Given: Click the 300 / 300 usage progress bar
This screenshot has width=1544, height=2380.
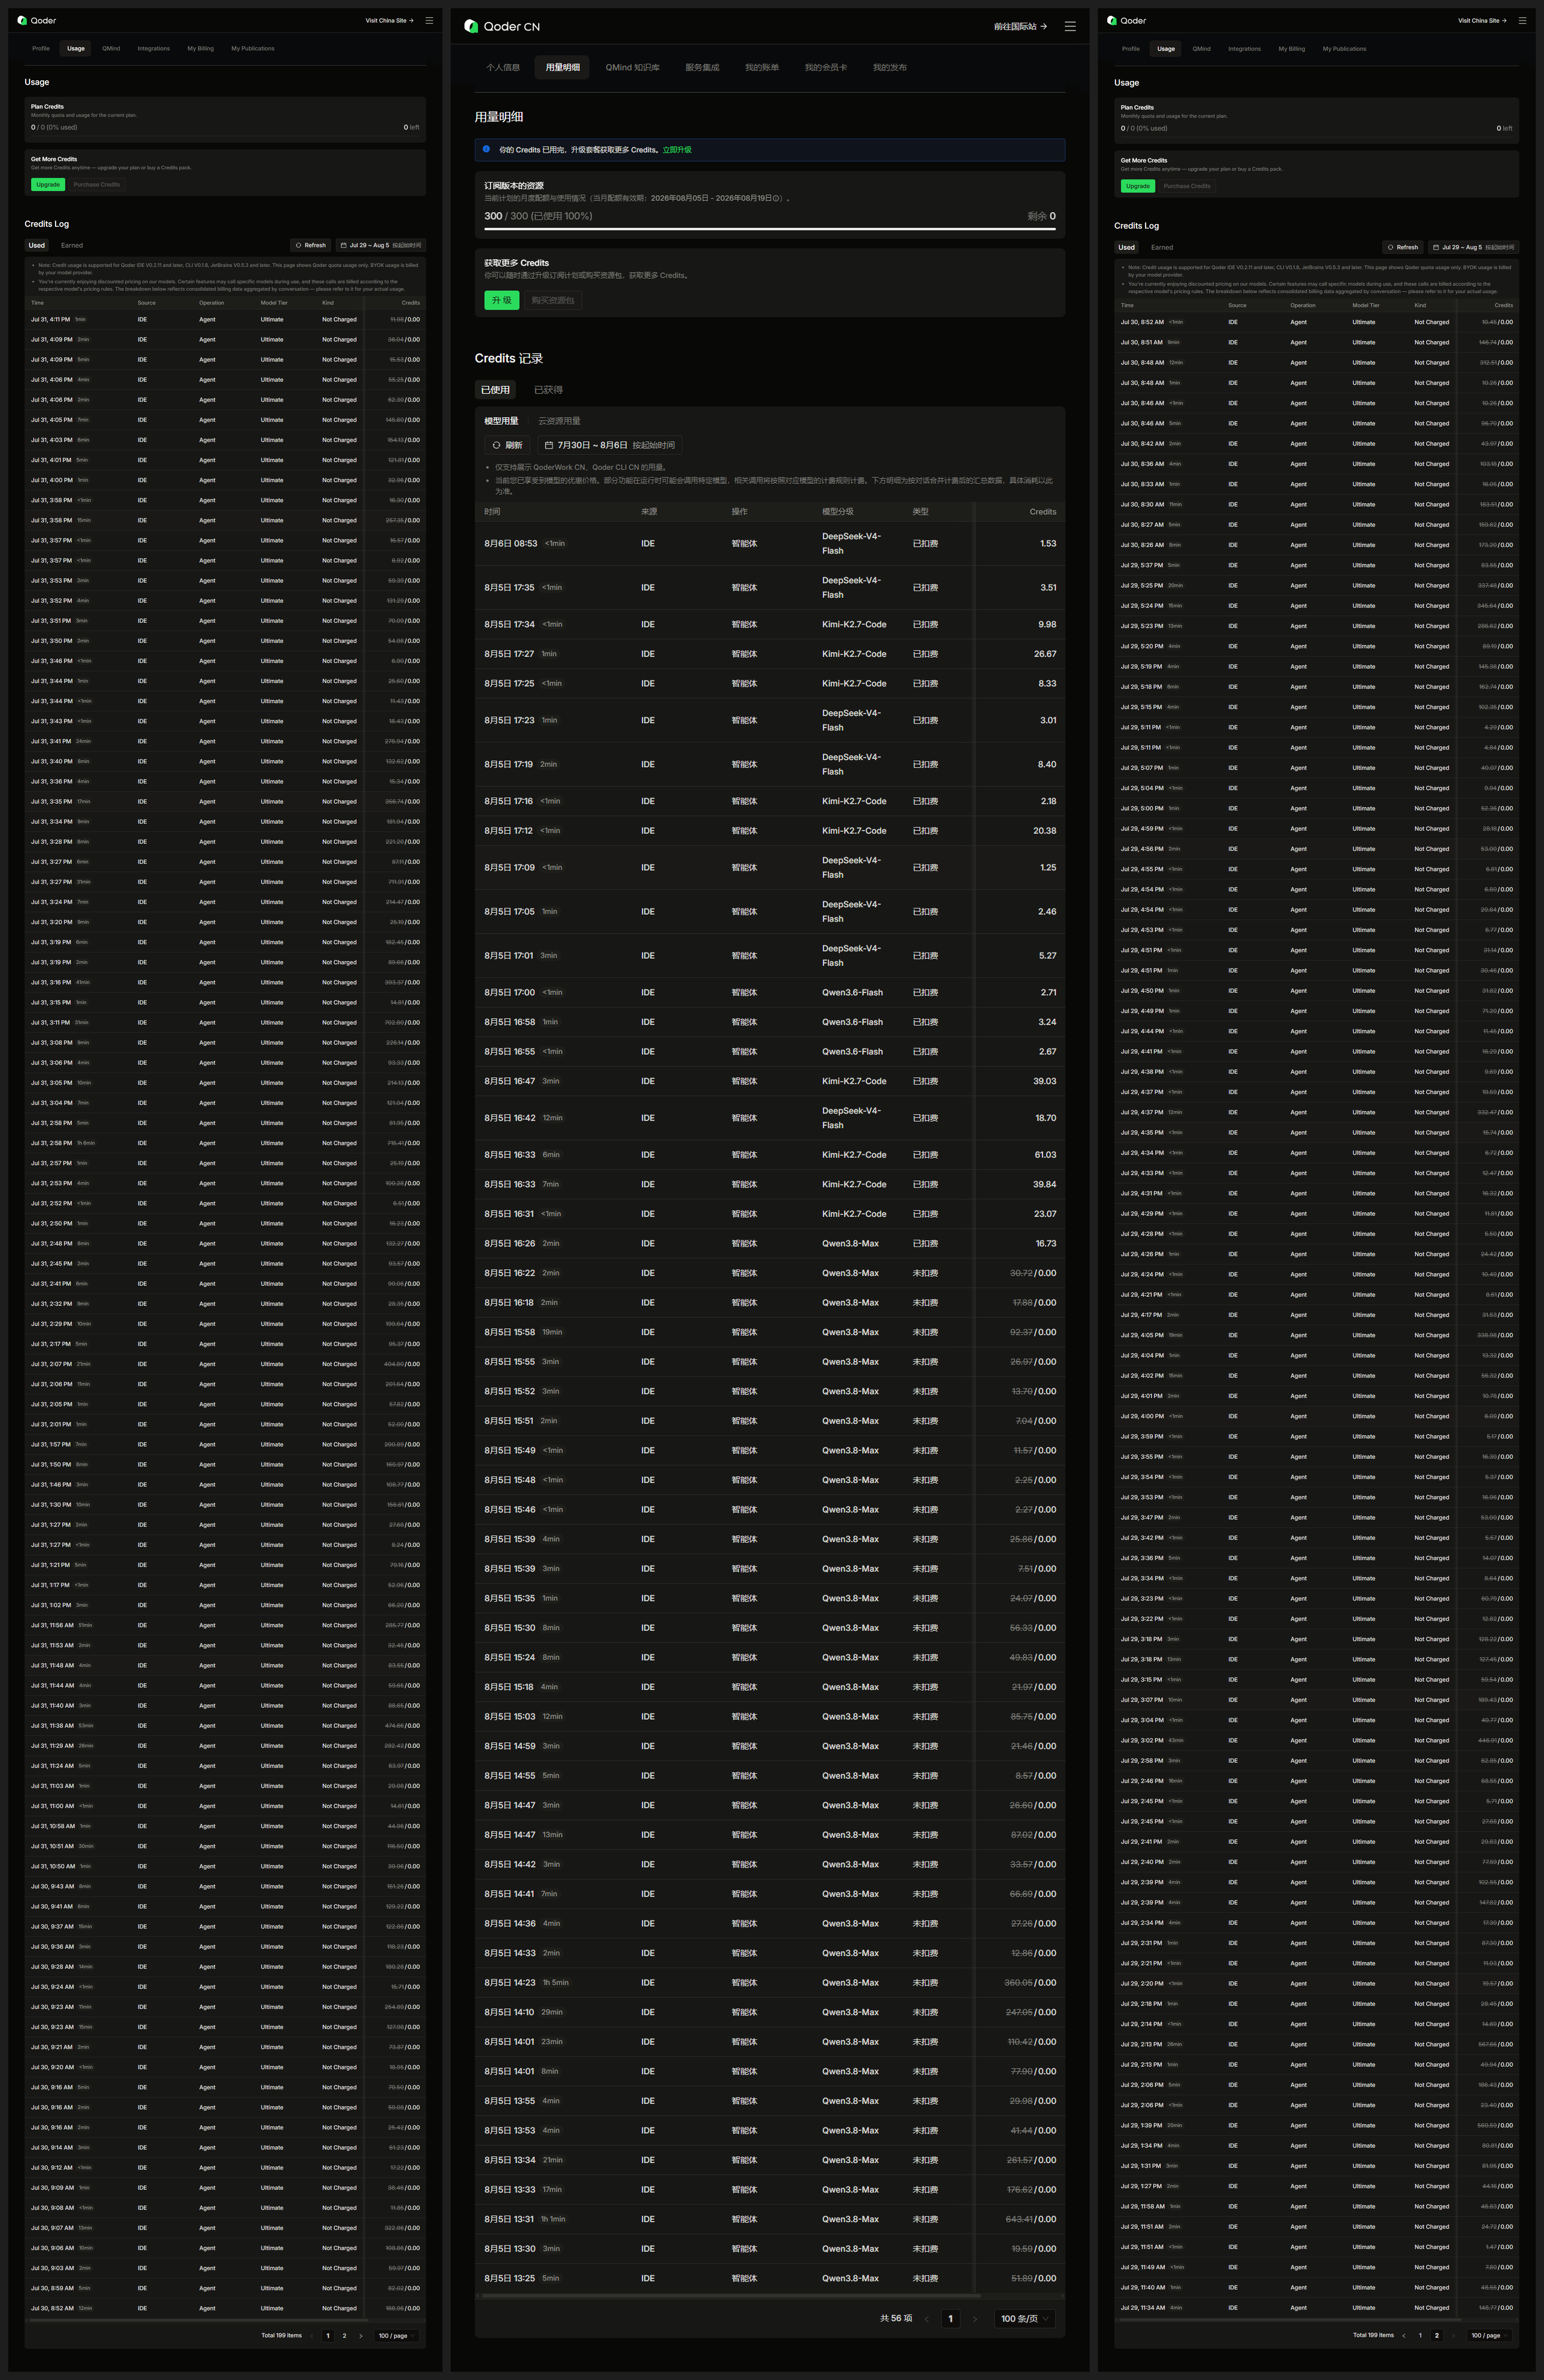Looking at the screenshot, I should click(770, 229).
